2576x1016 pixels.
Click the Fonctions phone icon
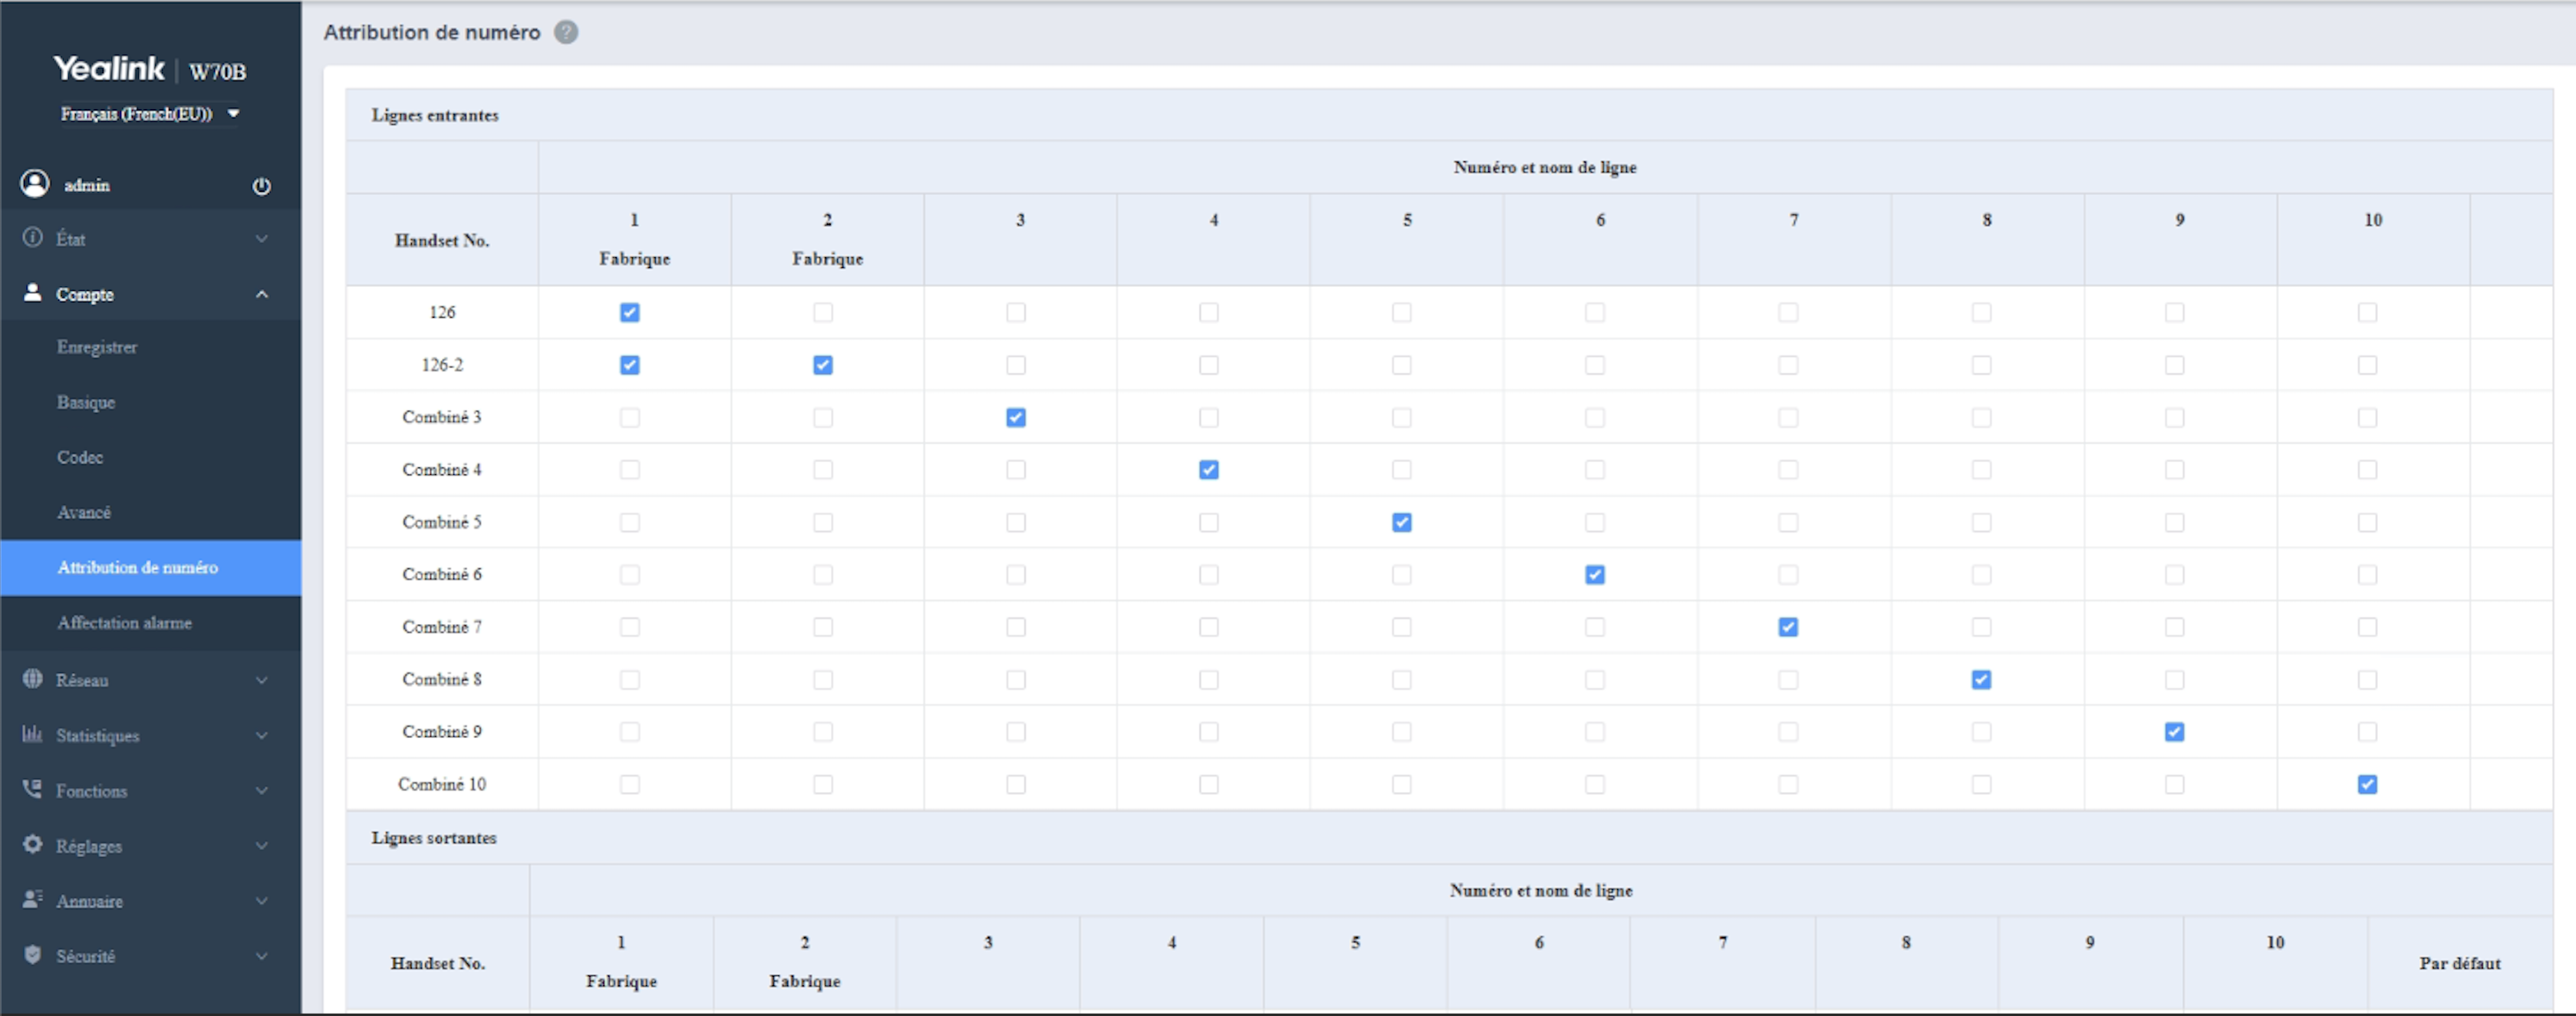click(x=33, y=789)
